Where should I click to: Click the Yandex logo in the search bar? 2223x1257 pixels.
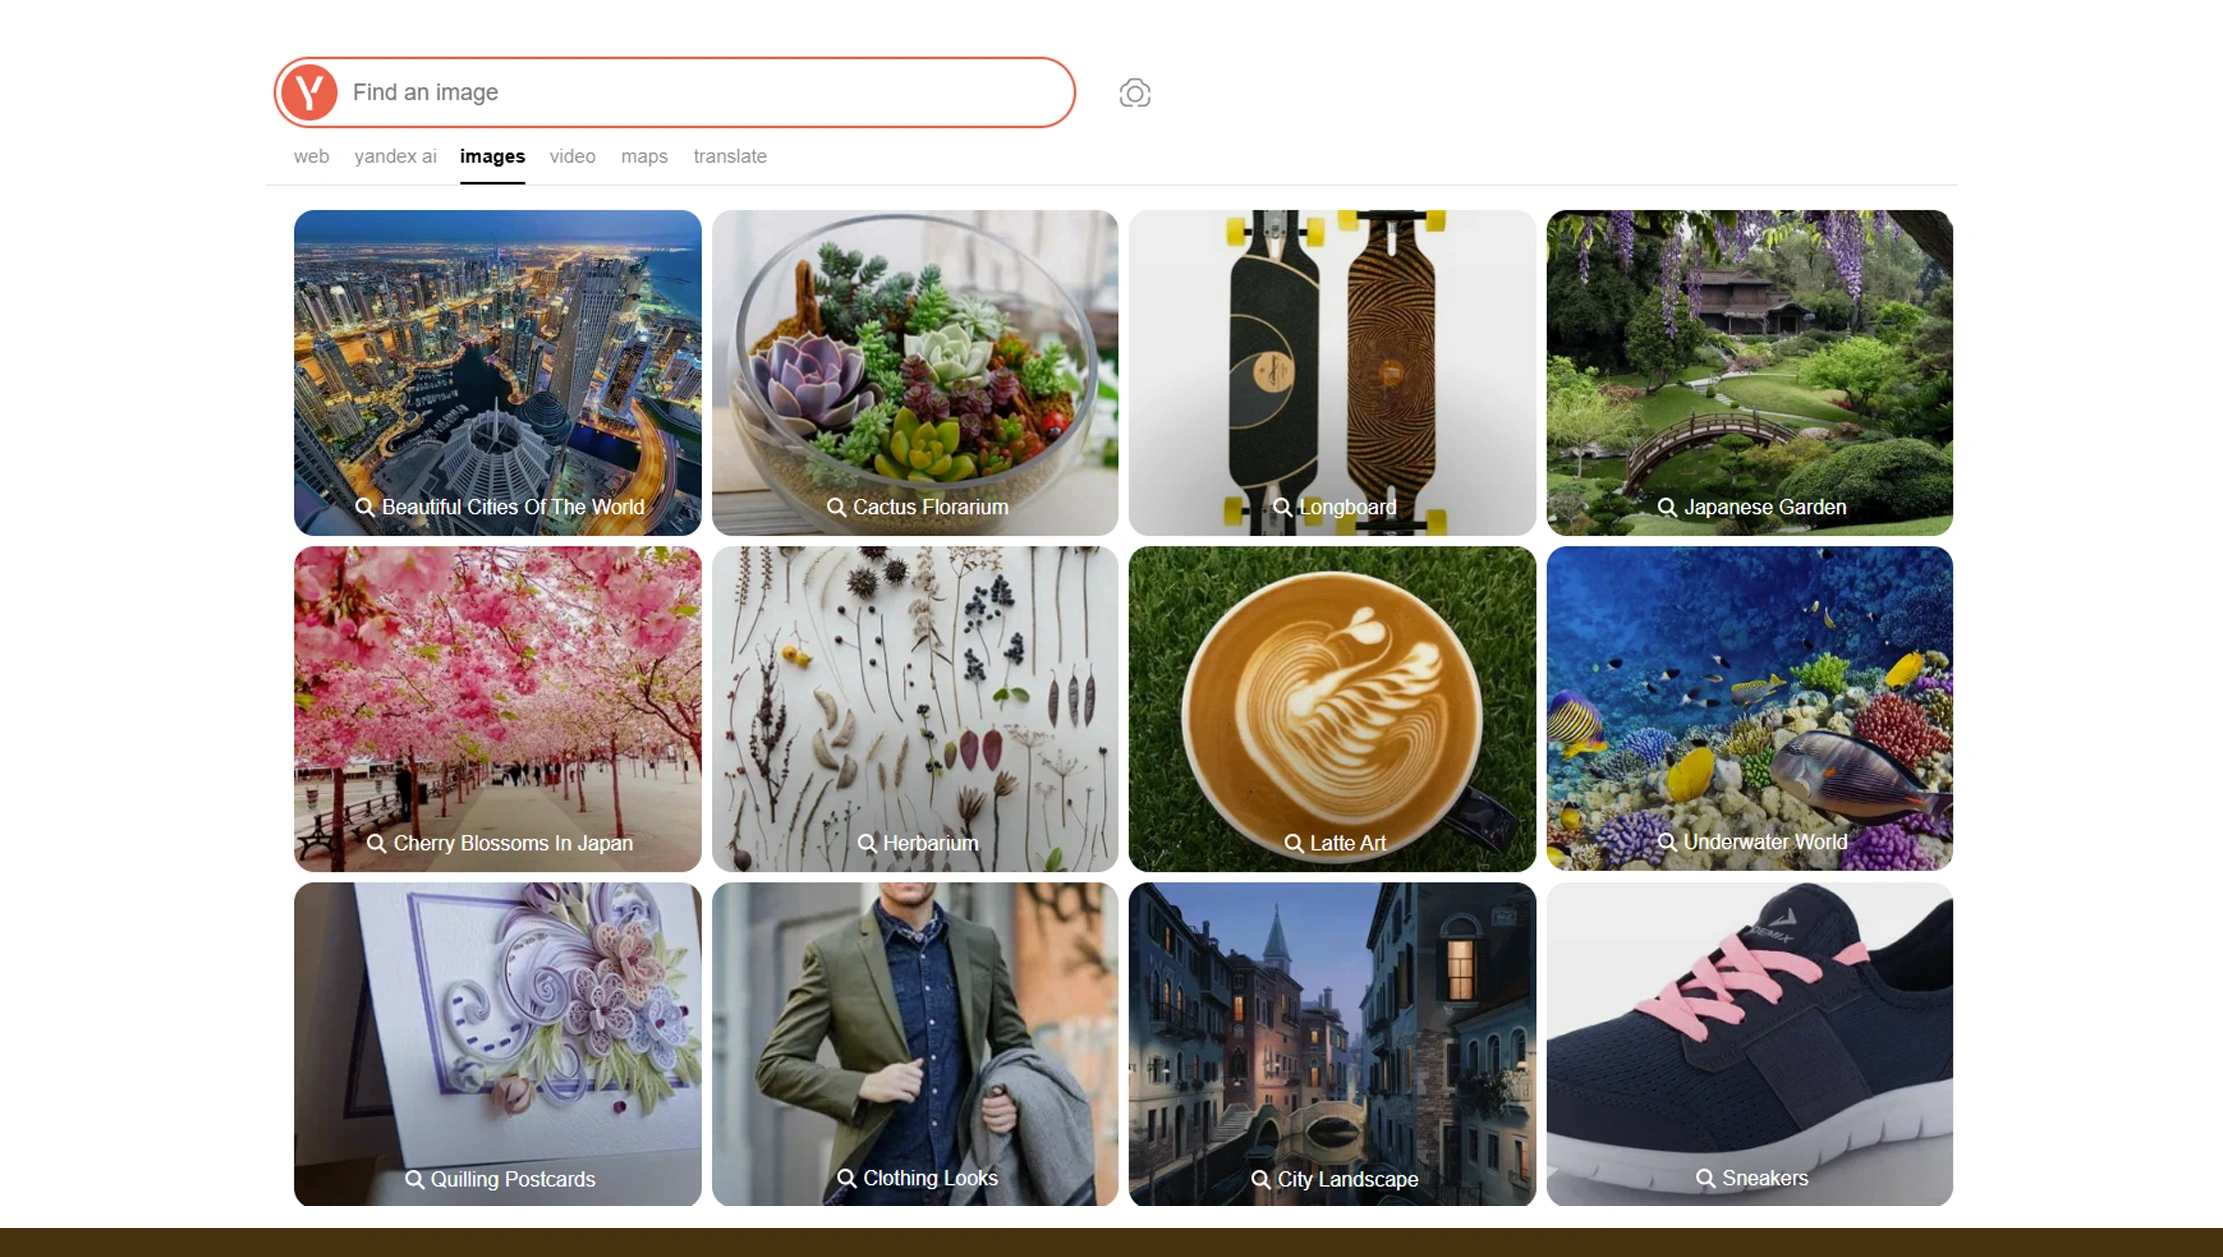tap(309, 92)
